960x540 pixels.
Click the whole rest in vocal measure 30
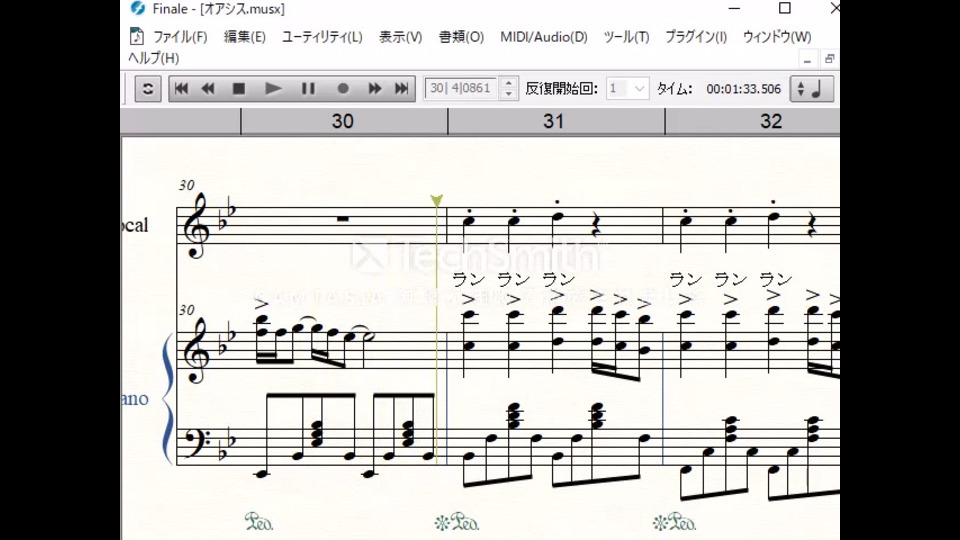click(343, 219)
